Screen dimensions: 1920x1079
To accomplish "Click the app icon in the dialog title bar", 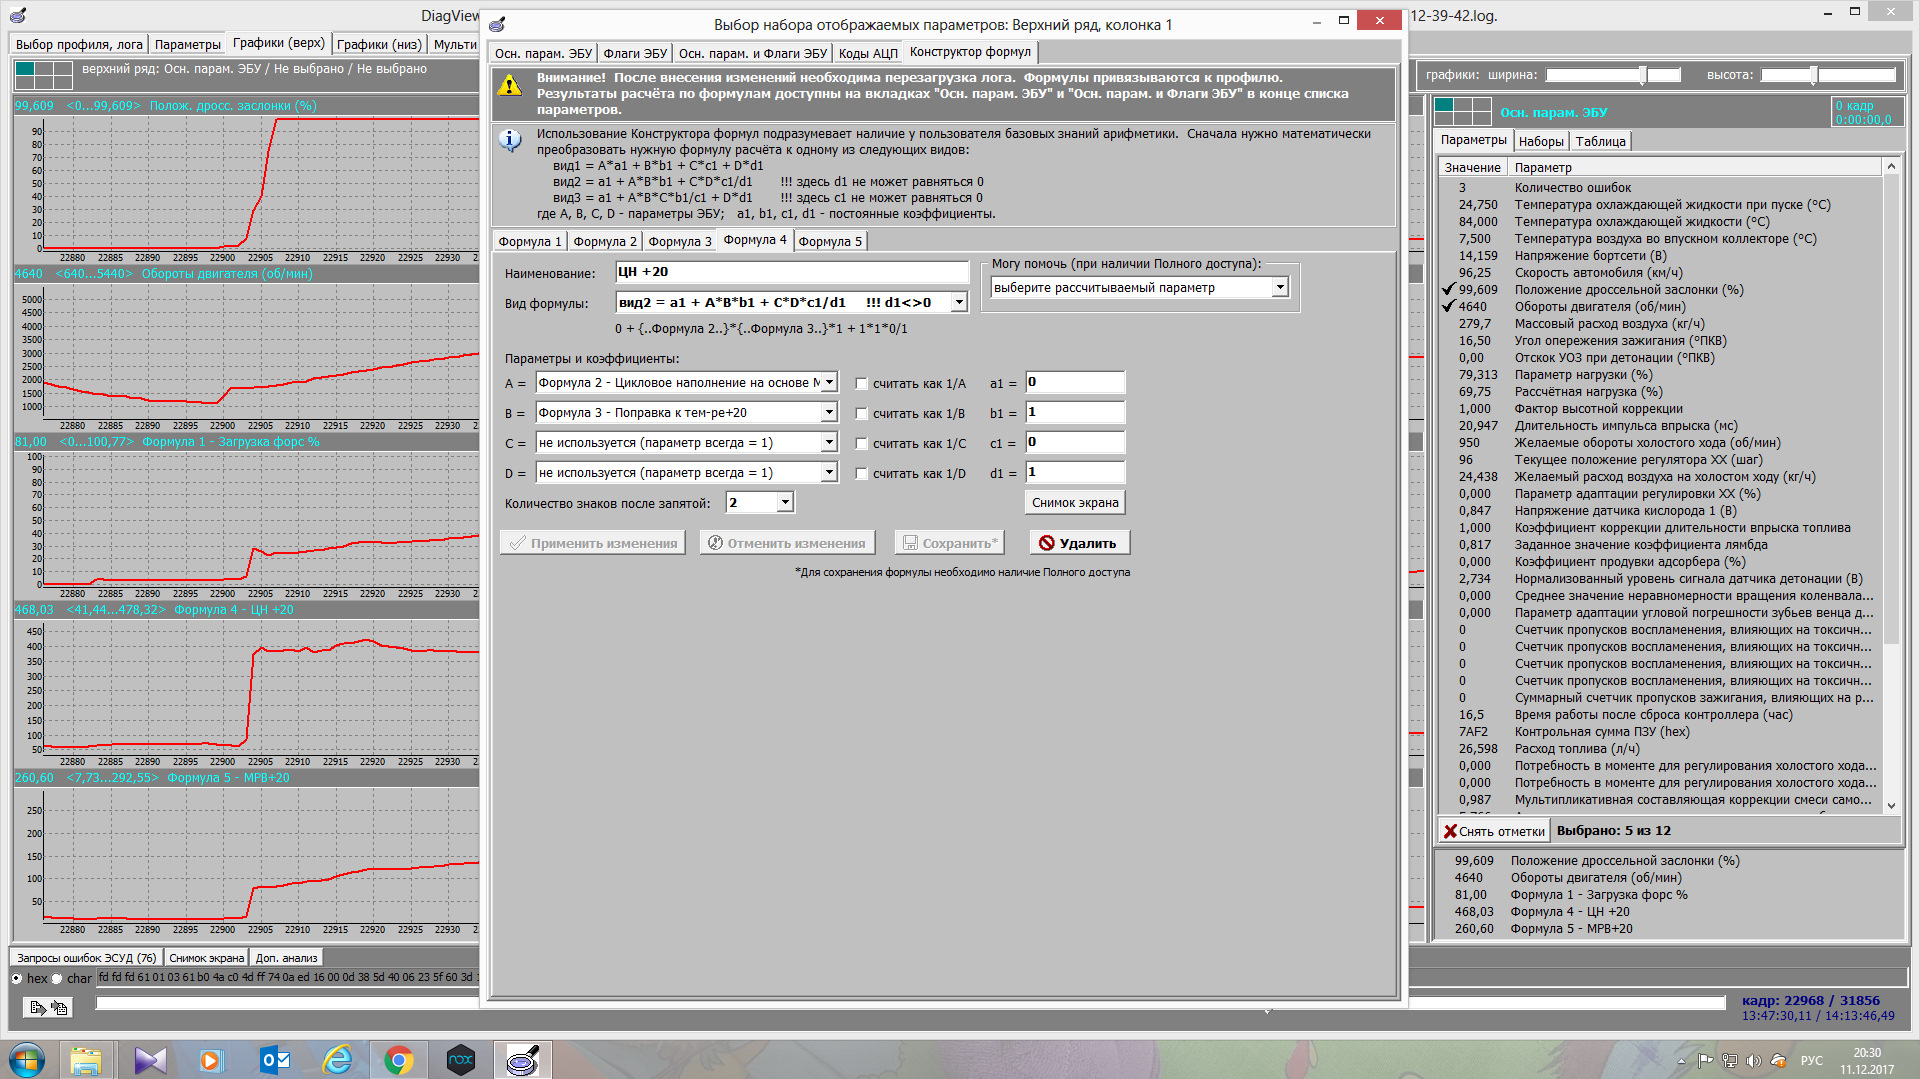I will [498, 23].
